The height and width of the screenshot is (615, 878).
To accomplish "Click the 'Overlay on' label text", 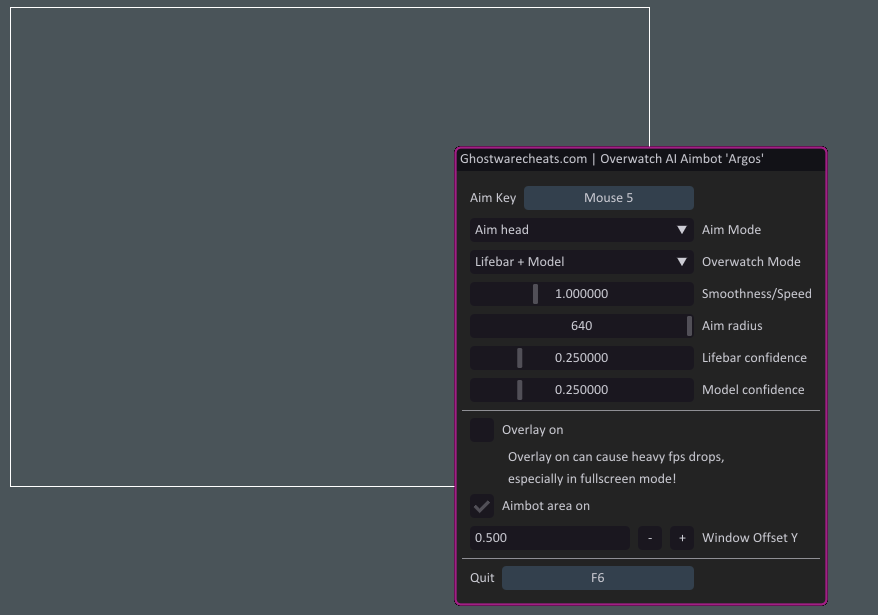I will (x=533, y=430).
